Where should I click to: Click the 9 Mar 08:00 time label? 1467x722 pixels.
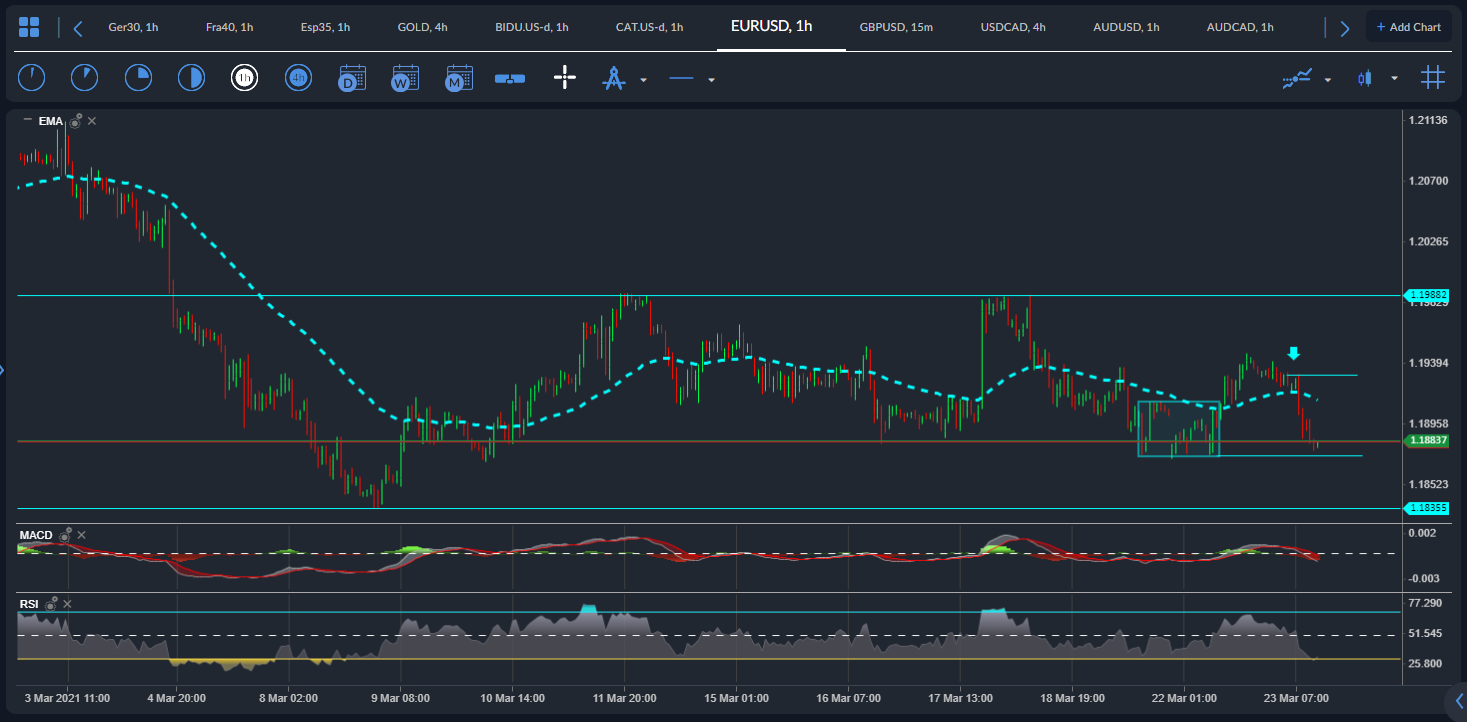tap(400, 697)
